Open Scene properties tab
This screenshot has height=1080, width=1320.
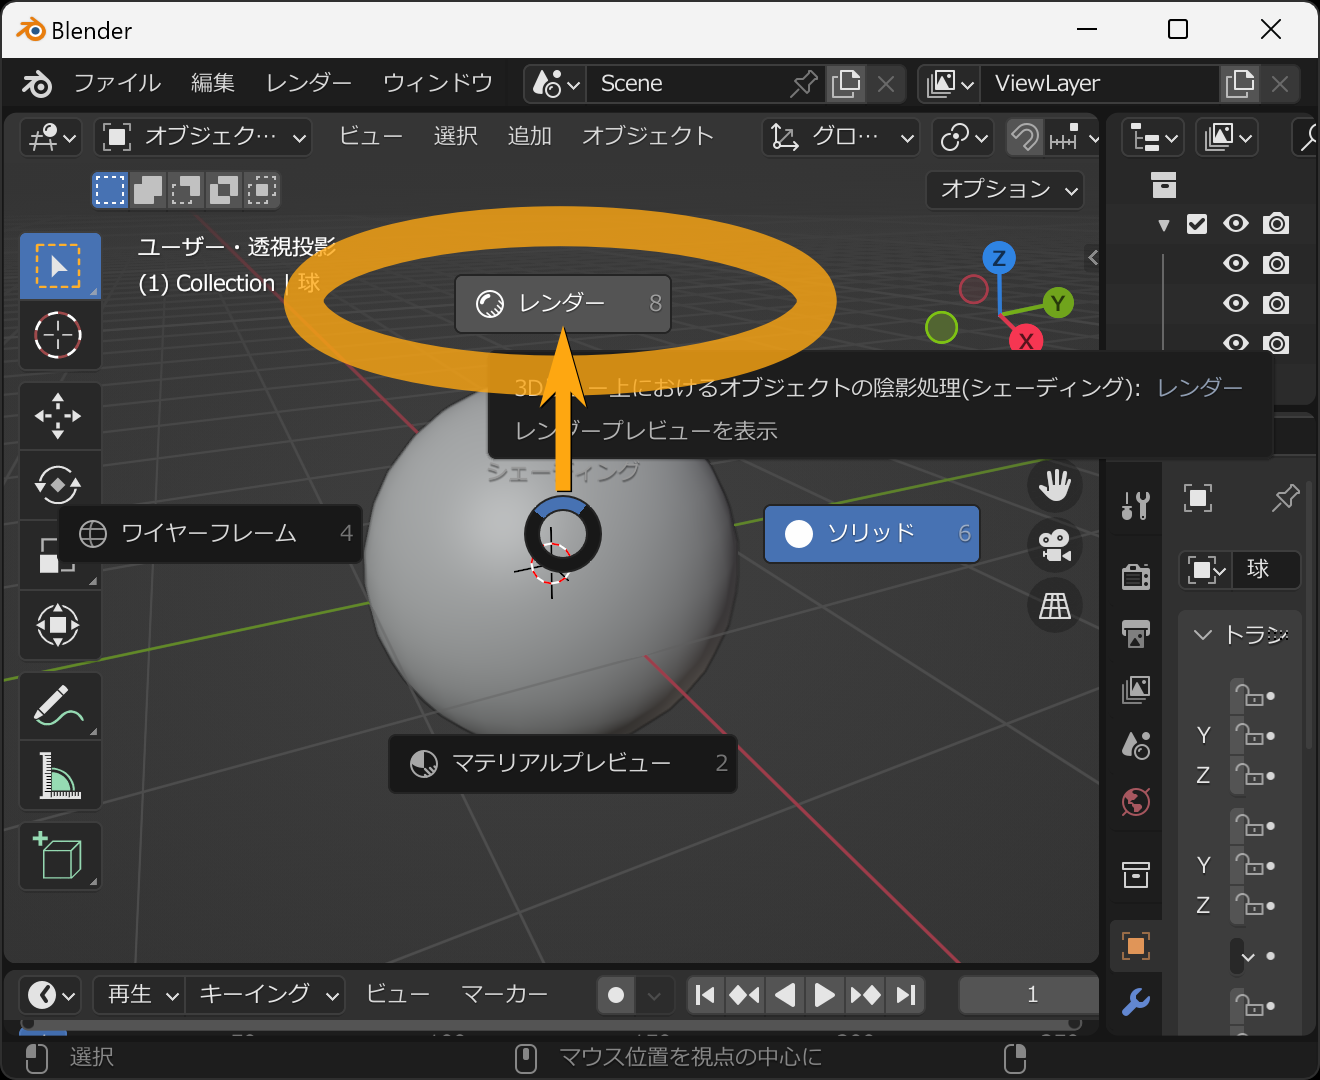[x=1136, y=745]
